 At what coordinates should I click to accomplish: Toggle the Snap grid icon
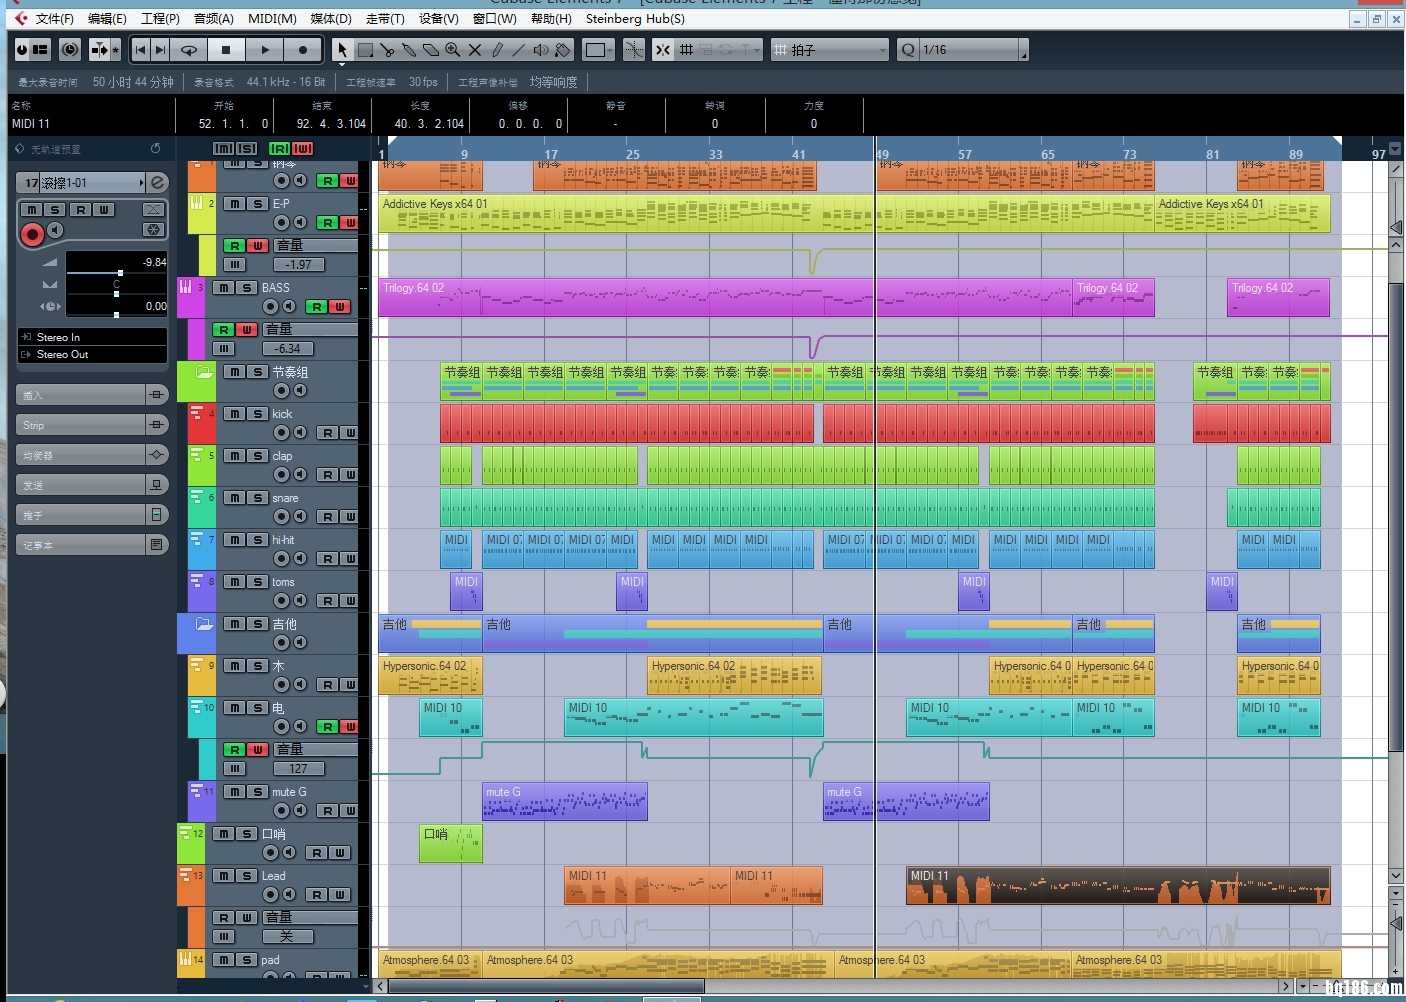pyautogui.click(x=686, y=49)
